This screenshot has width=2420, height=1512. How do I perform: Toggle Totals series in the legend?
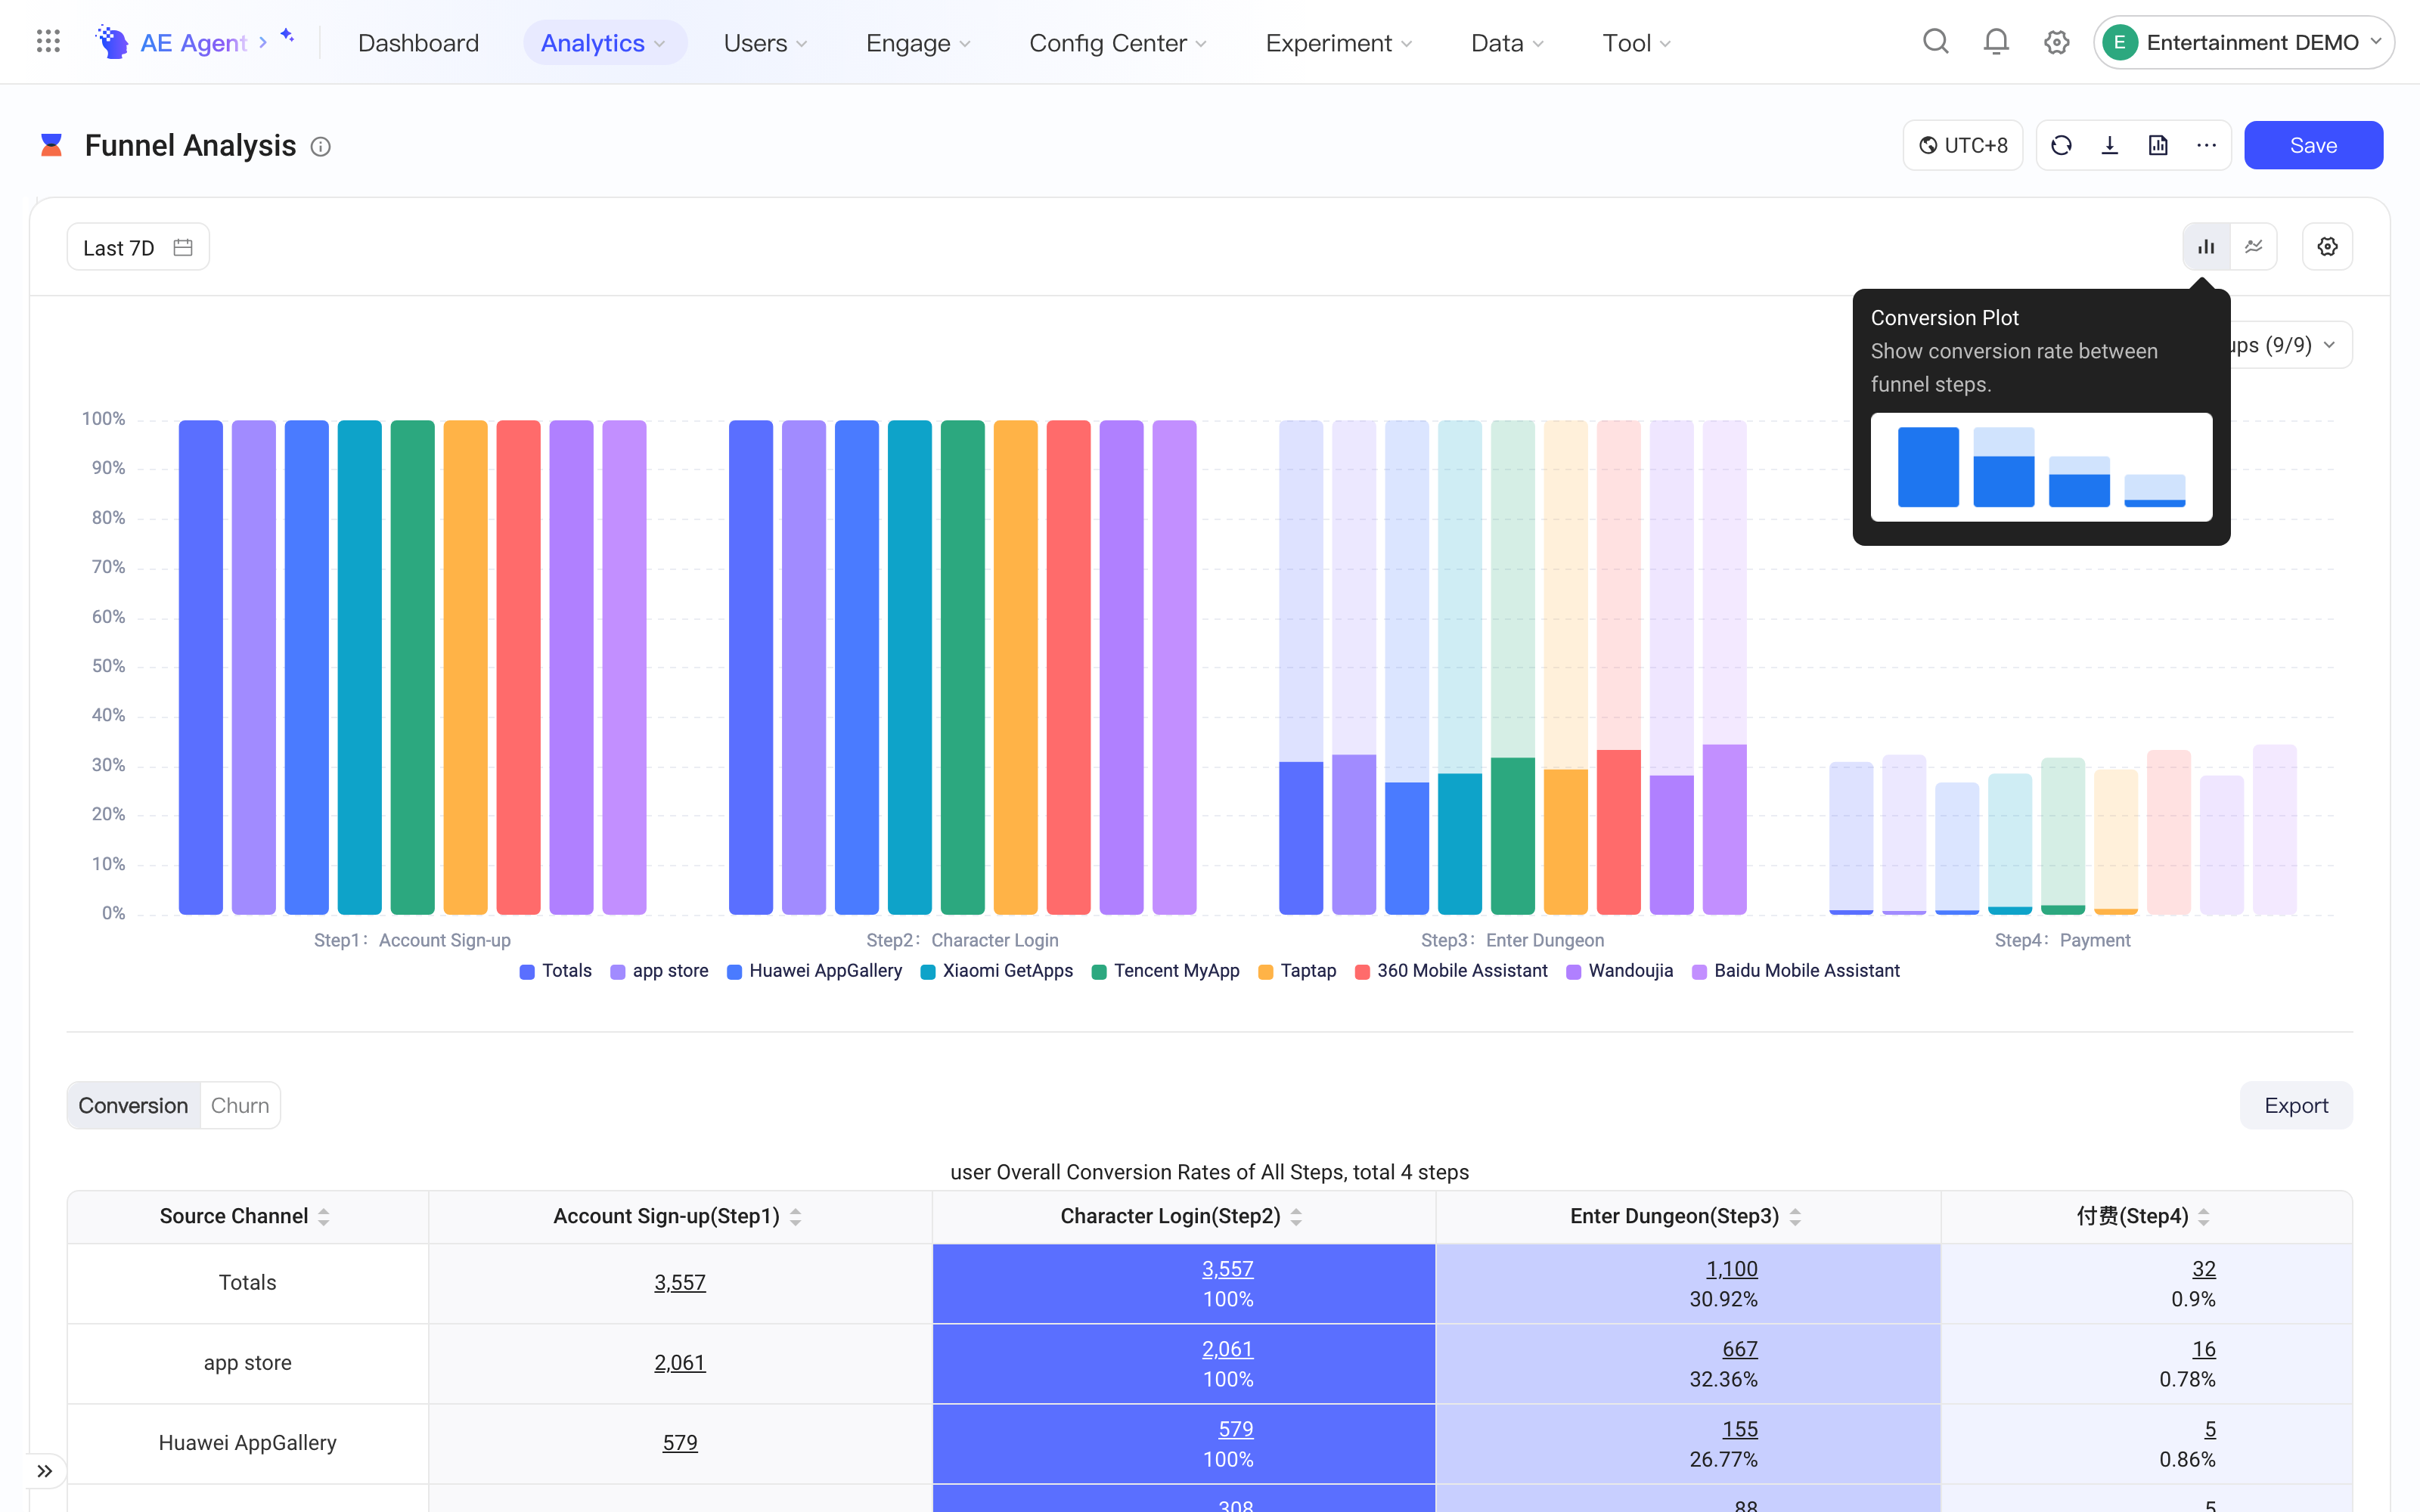point(555,970)
